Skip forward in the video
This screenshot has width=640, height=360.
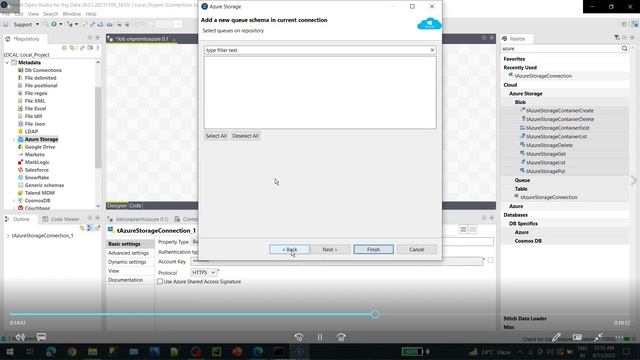[341, 337]
